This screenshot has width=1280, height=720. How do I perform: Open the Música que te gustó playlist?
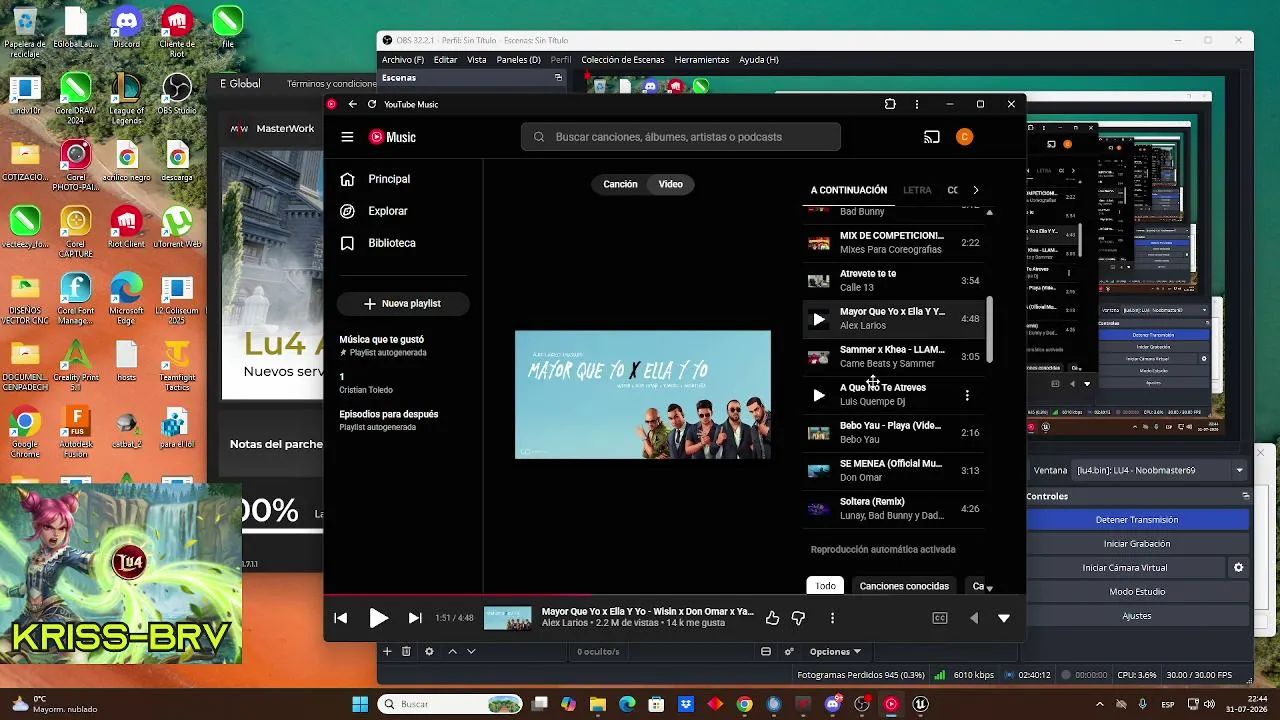pyautogui.click(x=403, y=346)
